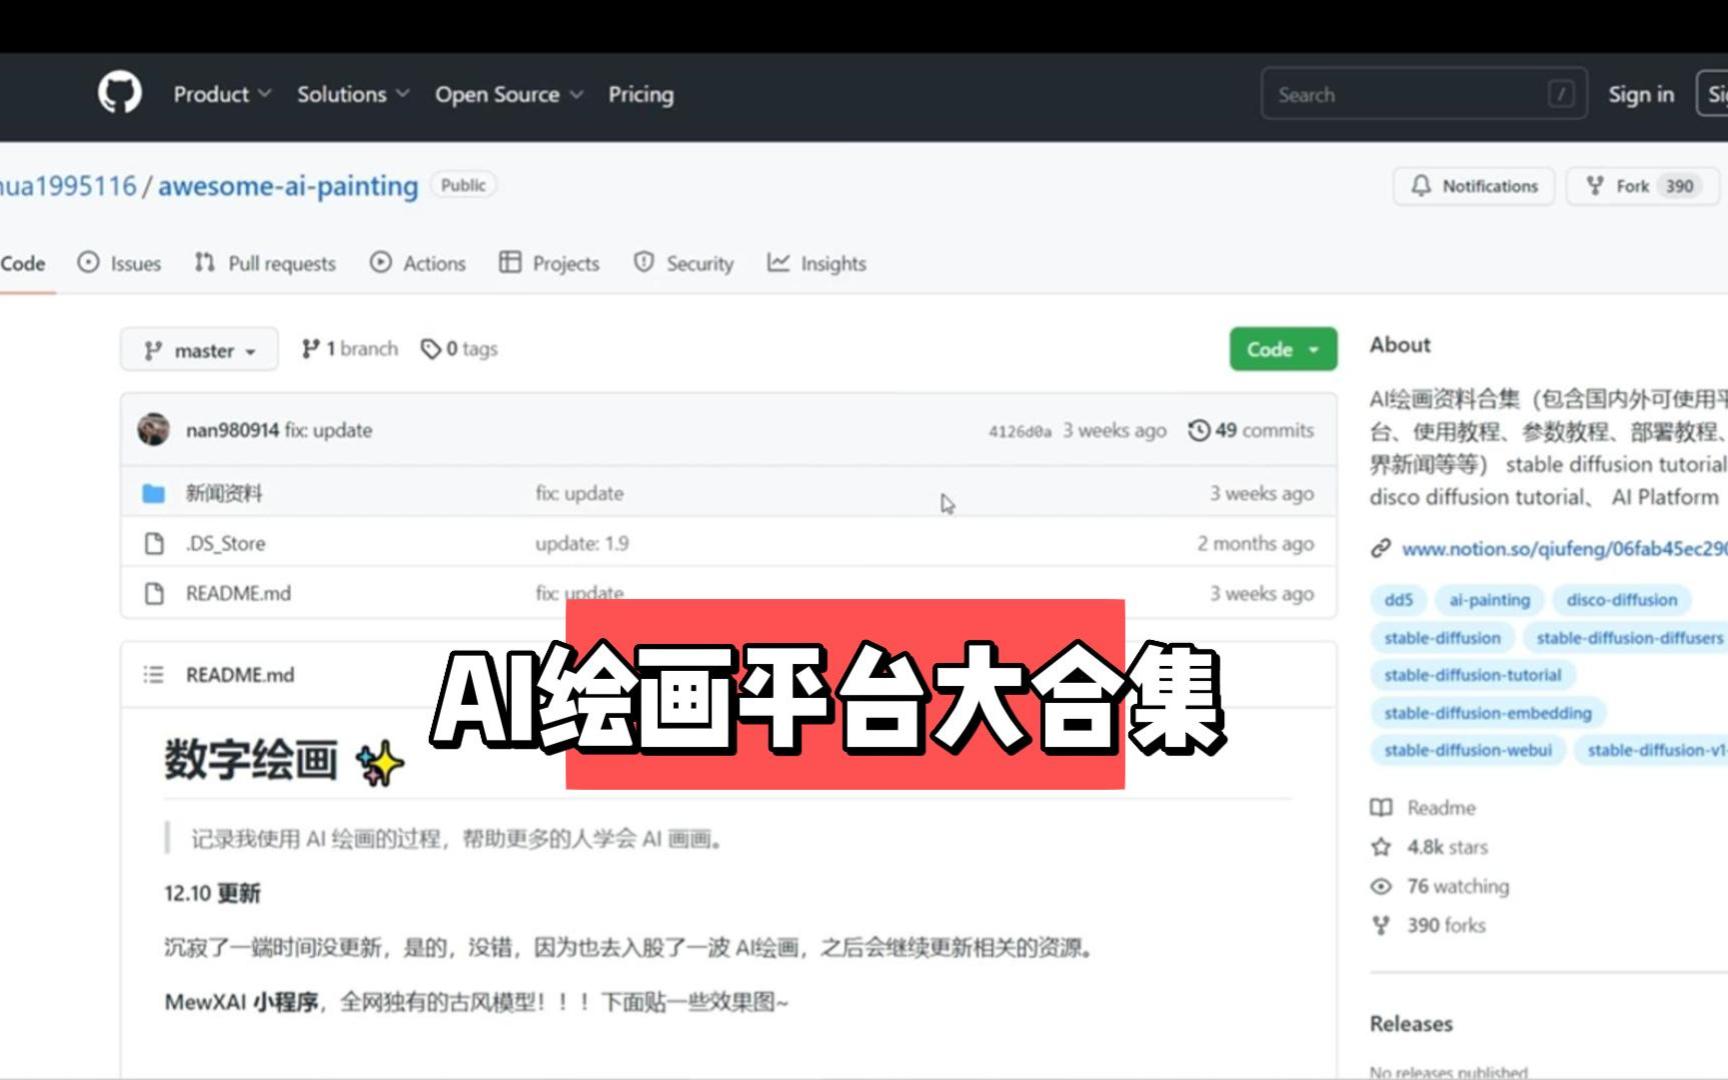This screenshot has width=1728, height=1080.
Task: Select the dd5 topic tag
Action: (1398, 600)
